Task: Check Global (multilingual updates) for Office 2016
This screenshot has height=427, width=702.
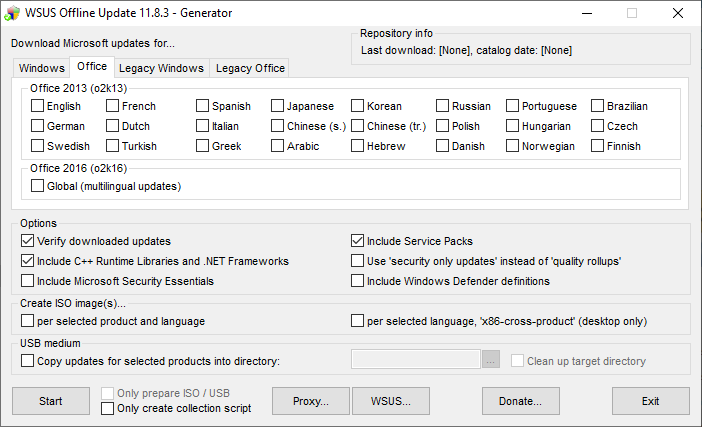Action: pos(38,186)
